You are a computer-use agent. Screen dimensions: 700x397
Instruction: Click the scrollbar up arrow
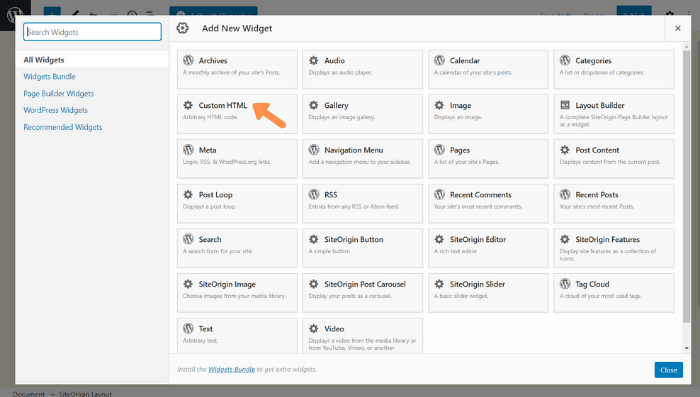click(686, 46)
